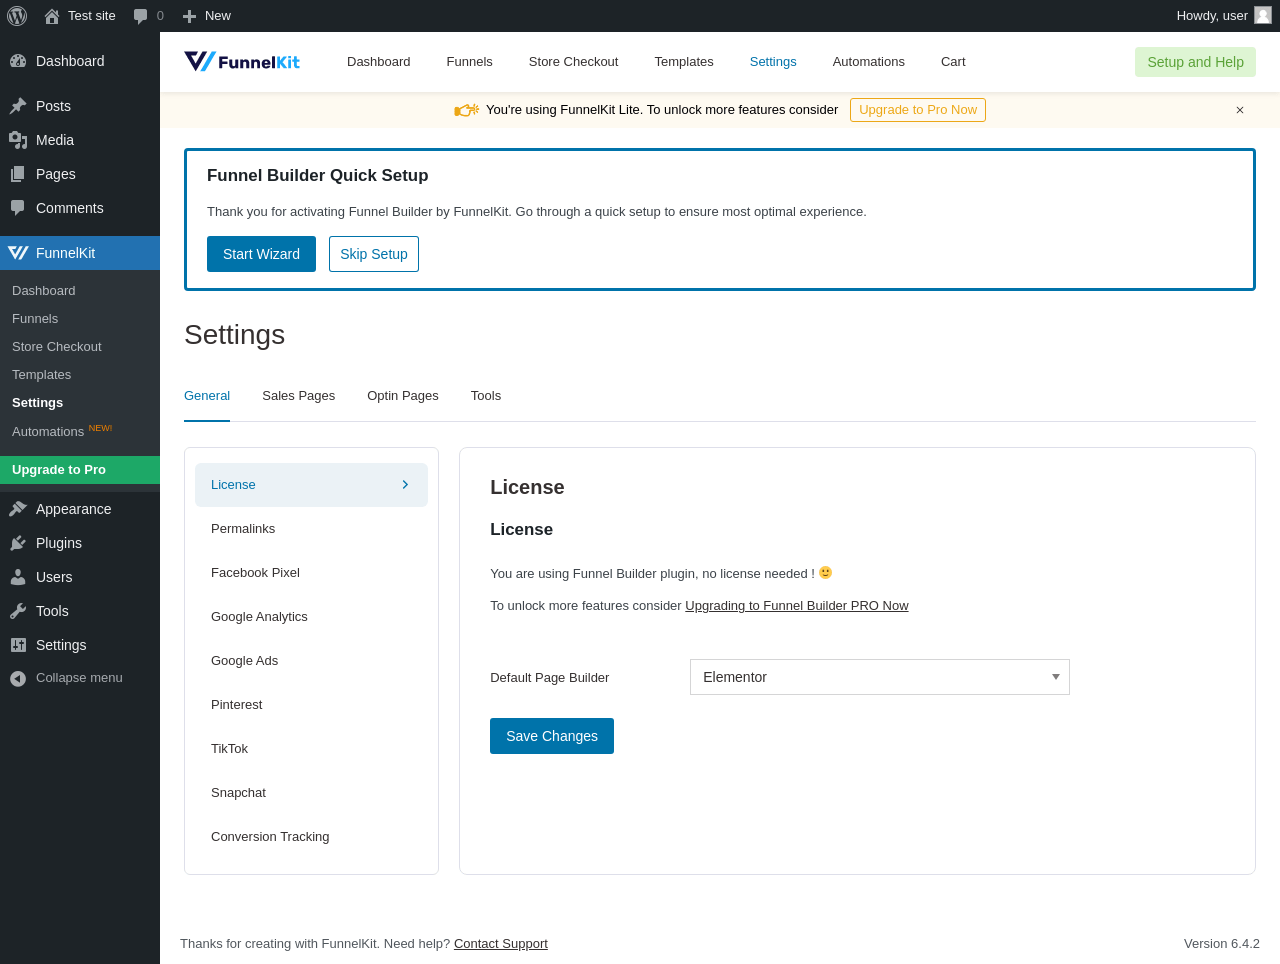Click the Upgrade to Pro sidebar button
The width and height of the screenshot is (1280, 964).
click(80, 470)
